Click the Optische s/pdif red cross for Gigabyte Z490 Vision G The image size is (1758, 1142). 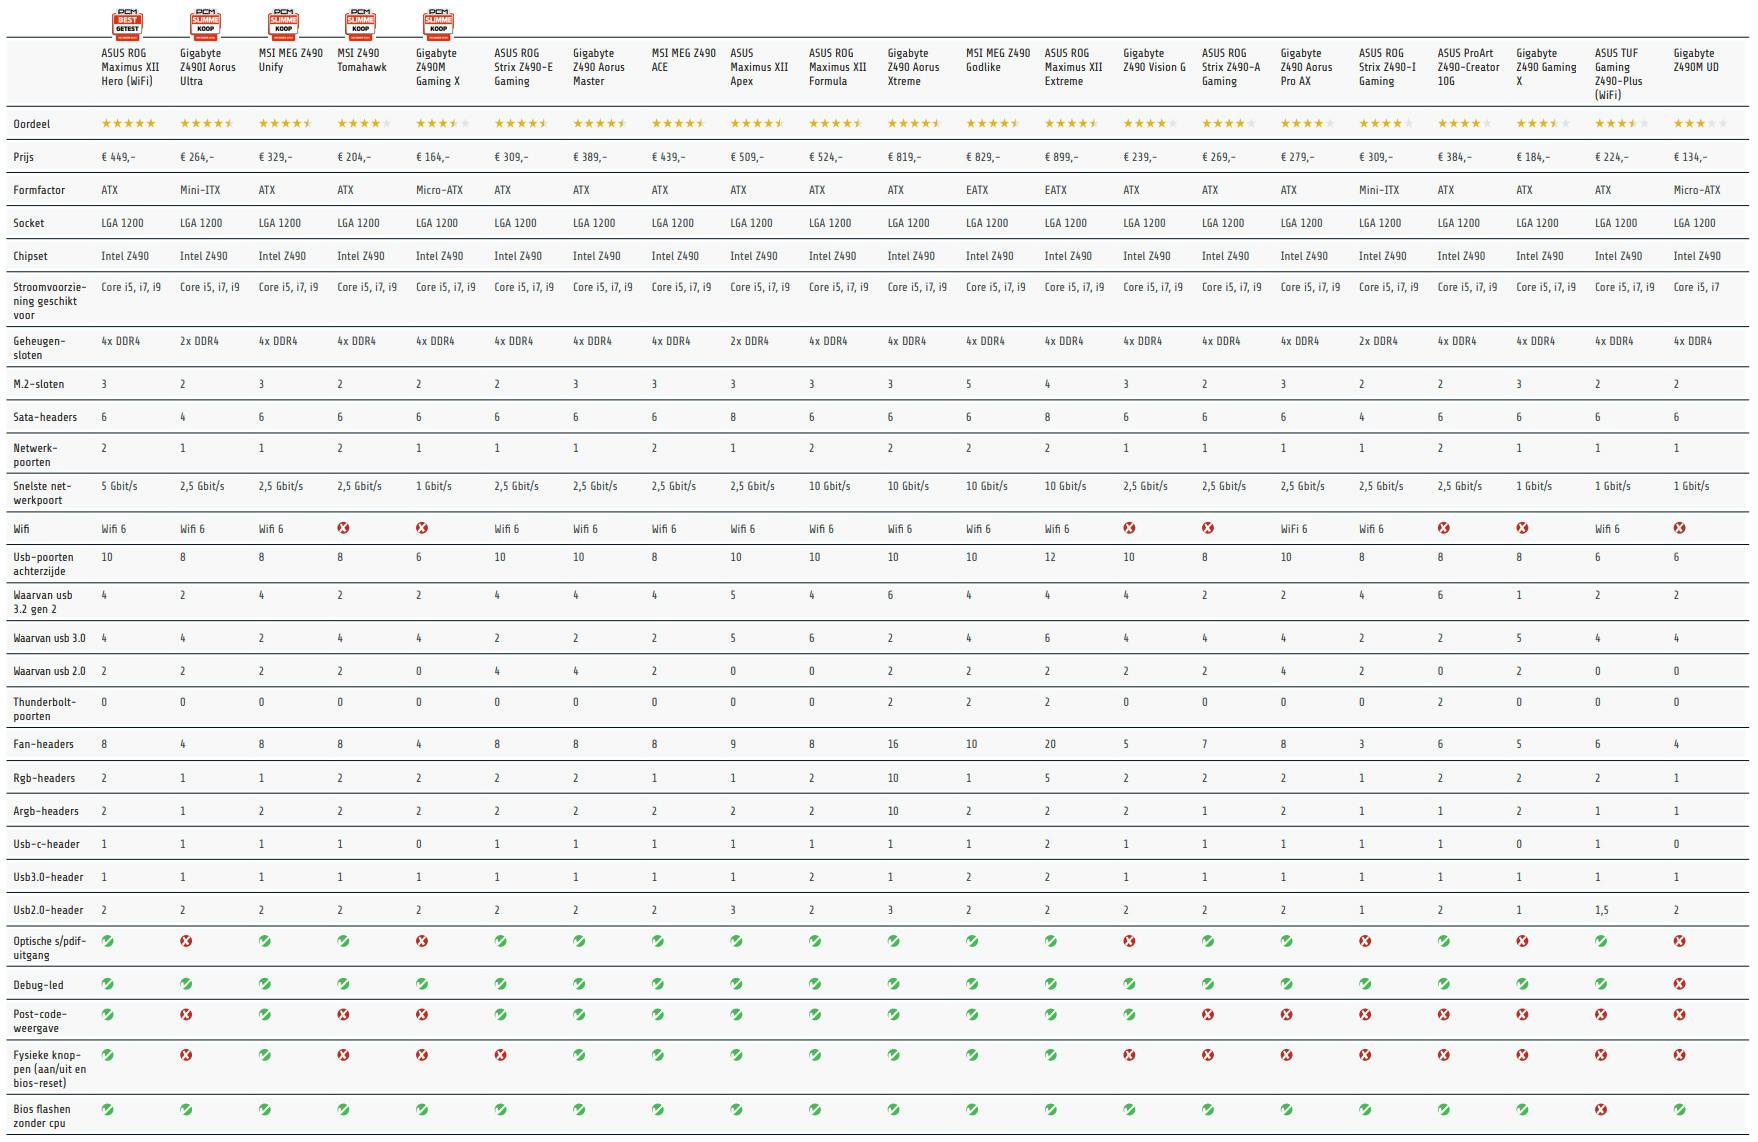pos(1129,941)
